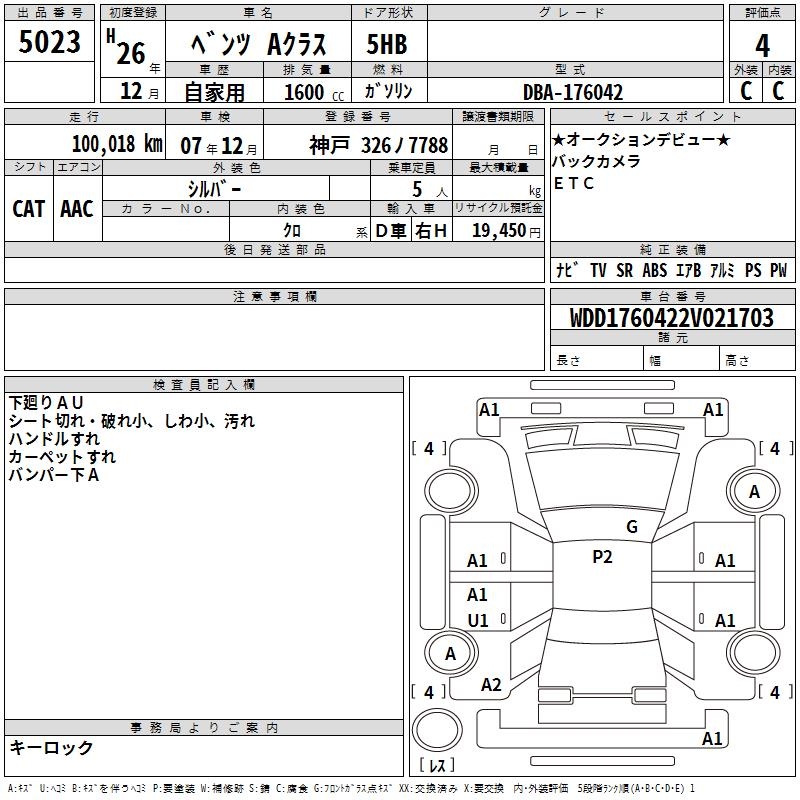800x800 pixels.
Task: Select the A2 damage mark on the diagram
Action: 491,685
